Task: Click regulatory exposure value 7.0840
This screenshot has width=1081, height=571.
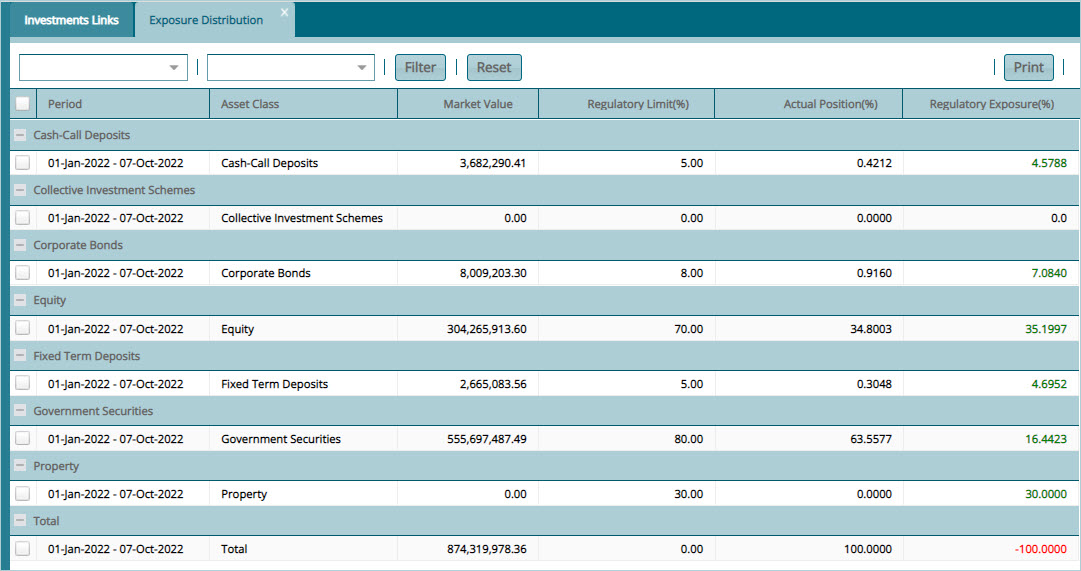Action: coord(1049,273)
